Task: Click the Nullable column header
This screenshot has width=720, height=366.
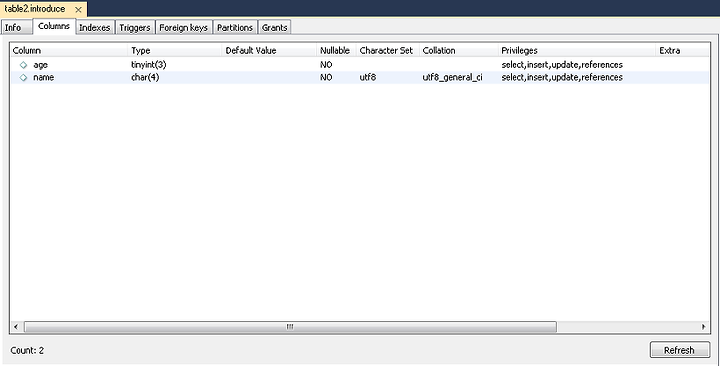Action: pyautogui.click(x=336, y=51)
